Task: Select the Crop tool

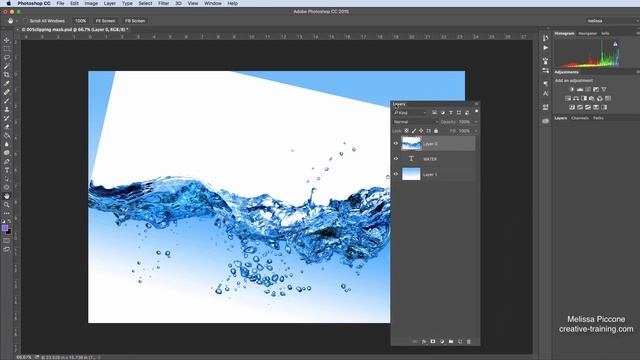Action: [x=7, y=75]
